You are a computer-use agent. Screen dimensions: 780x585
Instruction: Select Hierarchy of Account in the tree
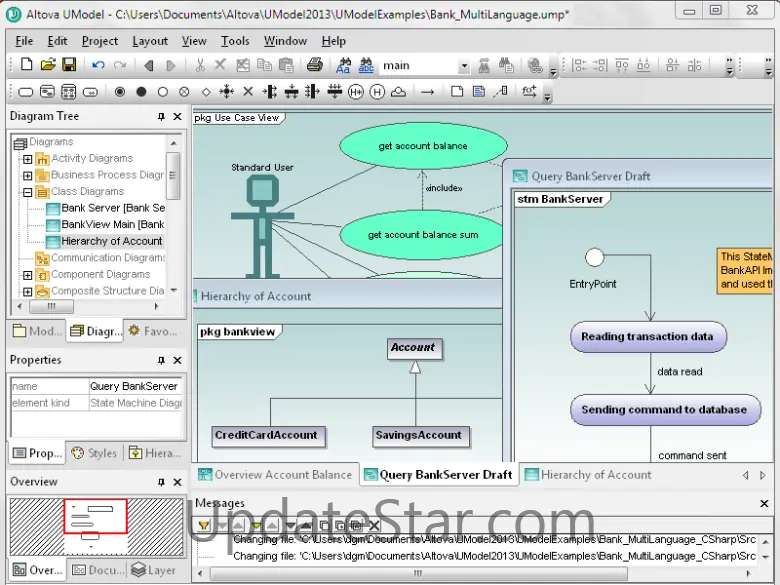(111, 241)
